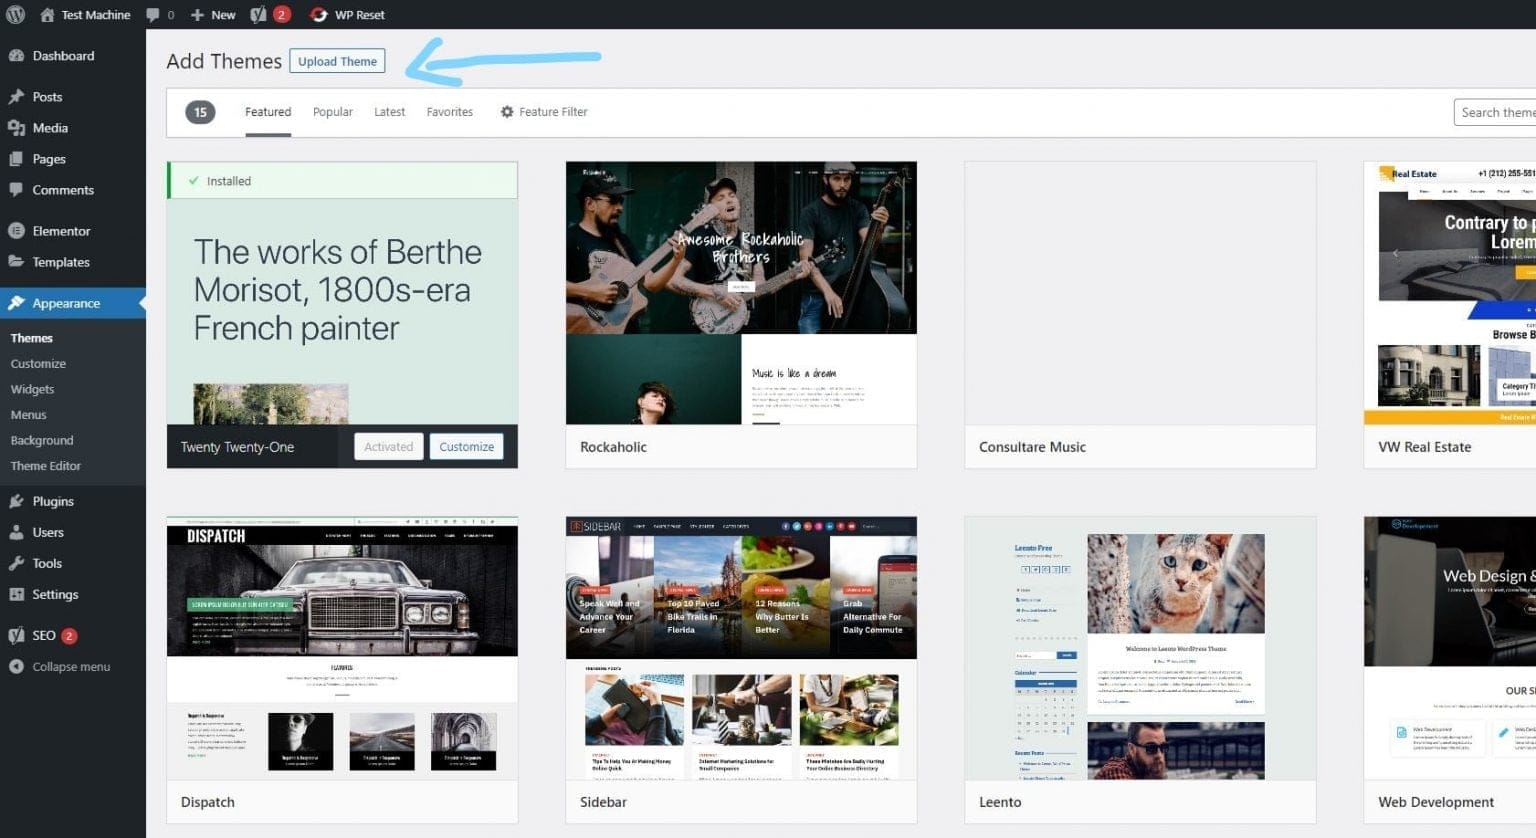Click the Posts pushpin icon

tap(16, 97)
